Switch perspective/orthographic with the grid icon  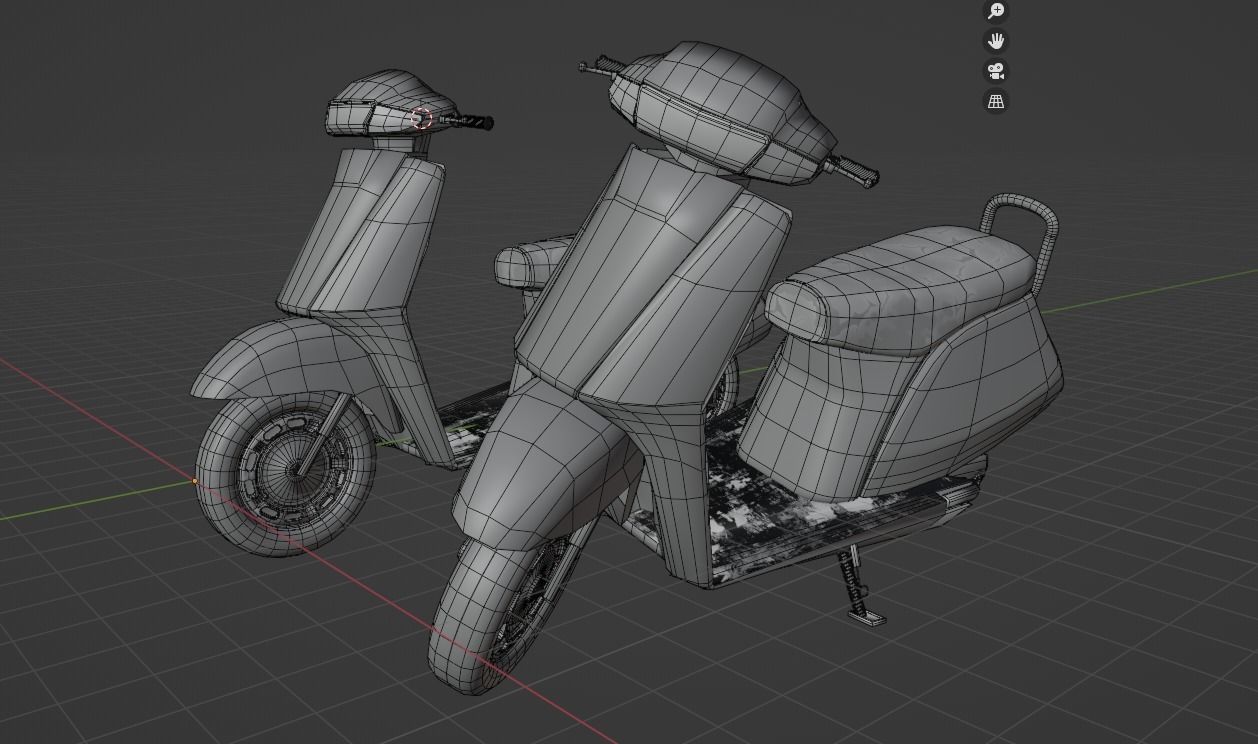point(996,101)
